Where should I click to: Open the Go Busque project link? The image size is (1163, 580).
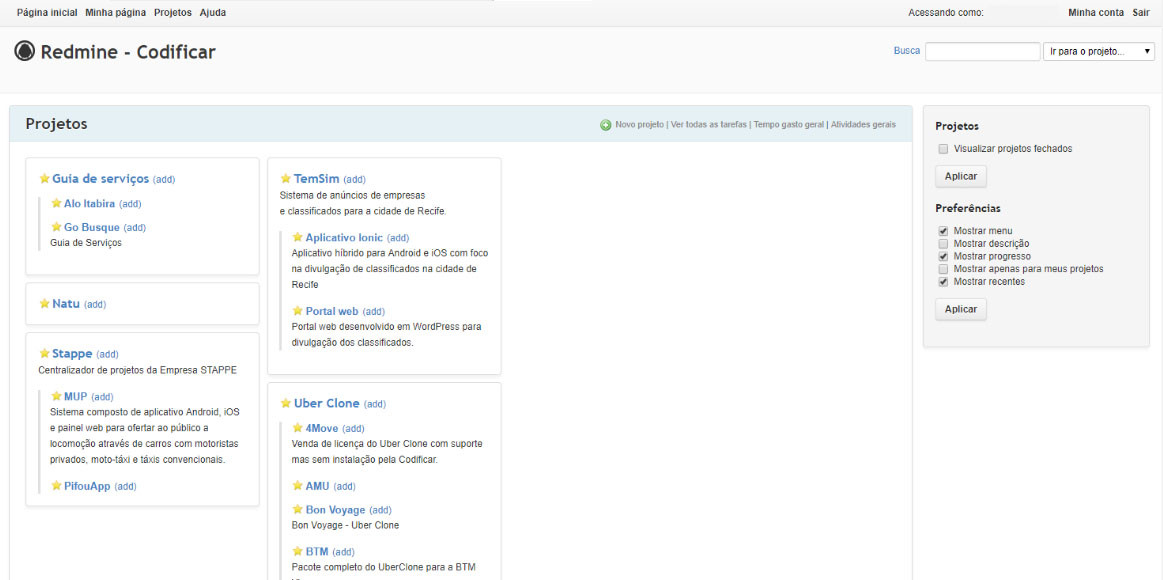[92, 227]
